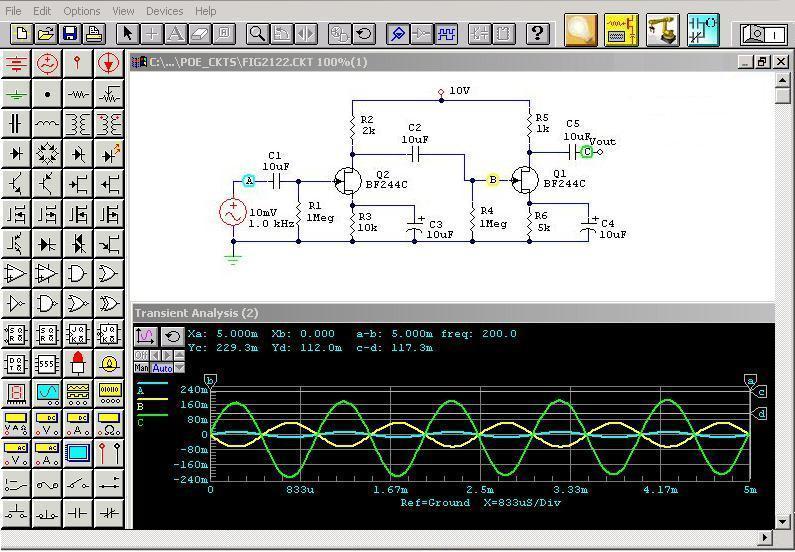
Task: Select the Probe tool in toolbar
Action: pyautogui.click(x=397, y=33)
